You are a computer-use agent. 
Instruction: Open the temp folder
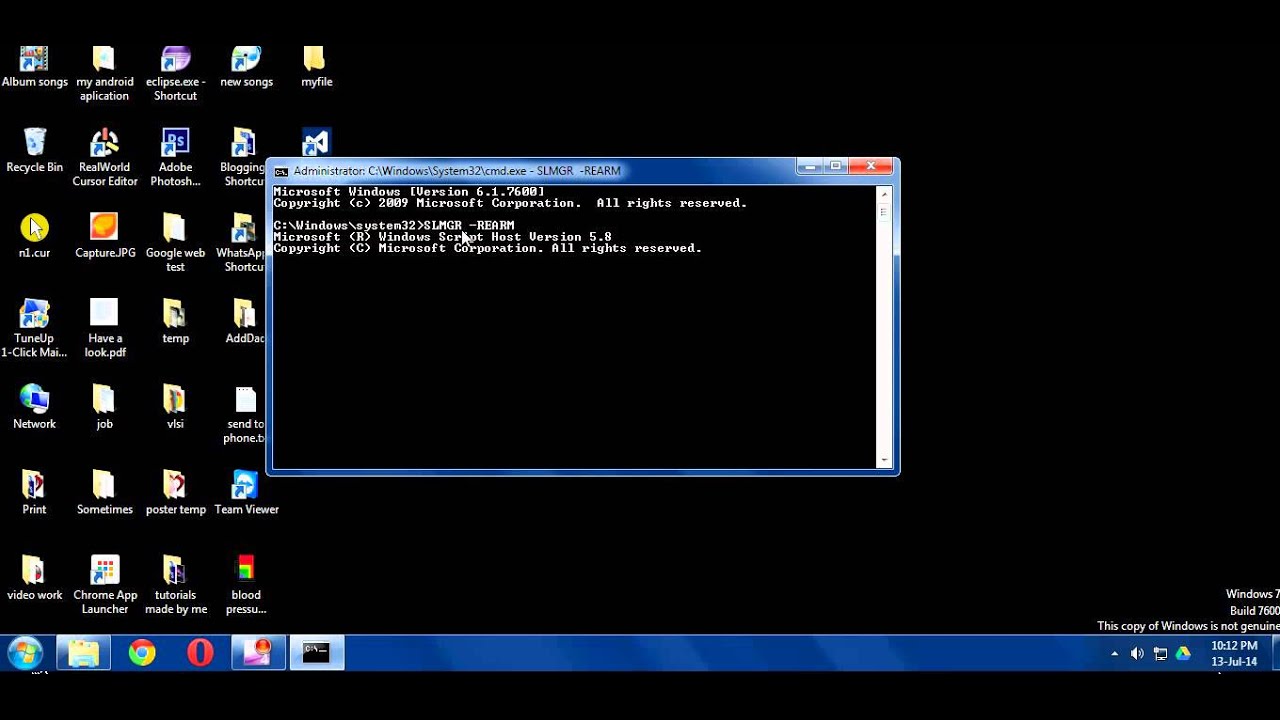175,322
